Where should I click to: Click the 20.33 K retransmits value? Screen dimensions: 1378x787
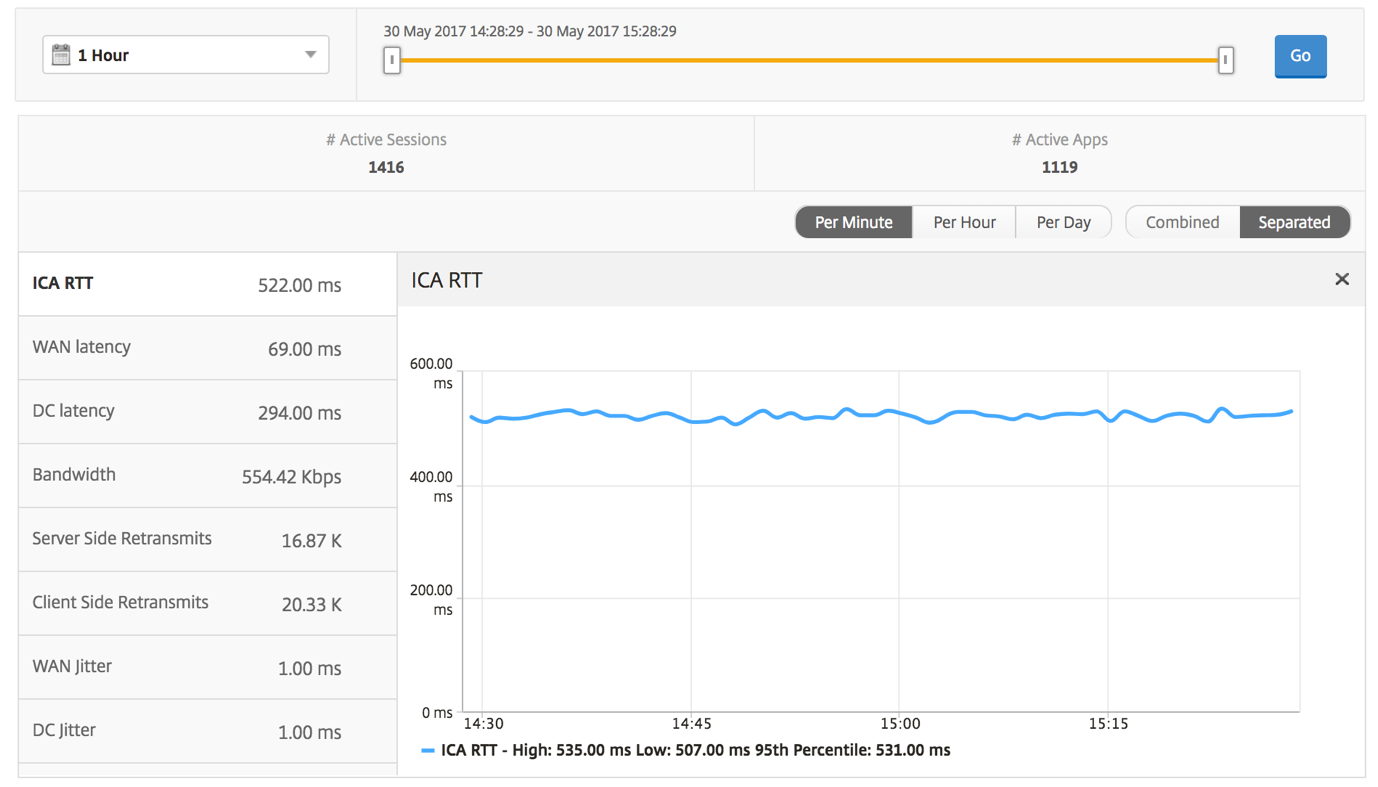coord(311,605)
